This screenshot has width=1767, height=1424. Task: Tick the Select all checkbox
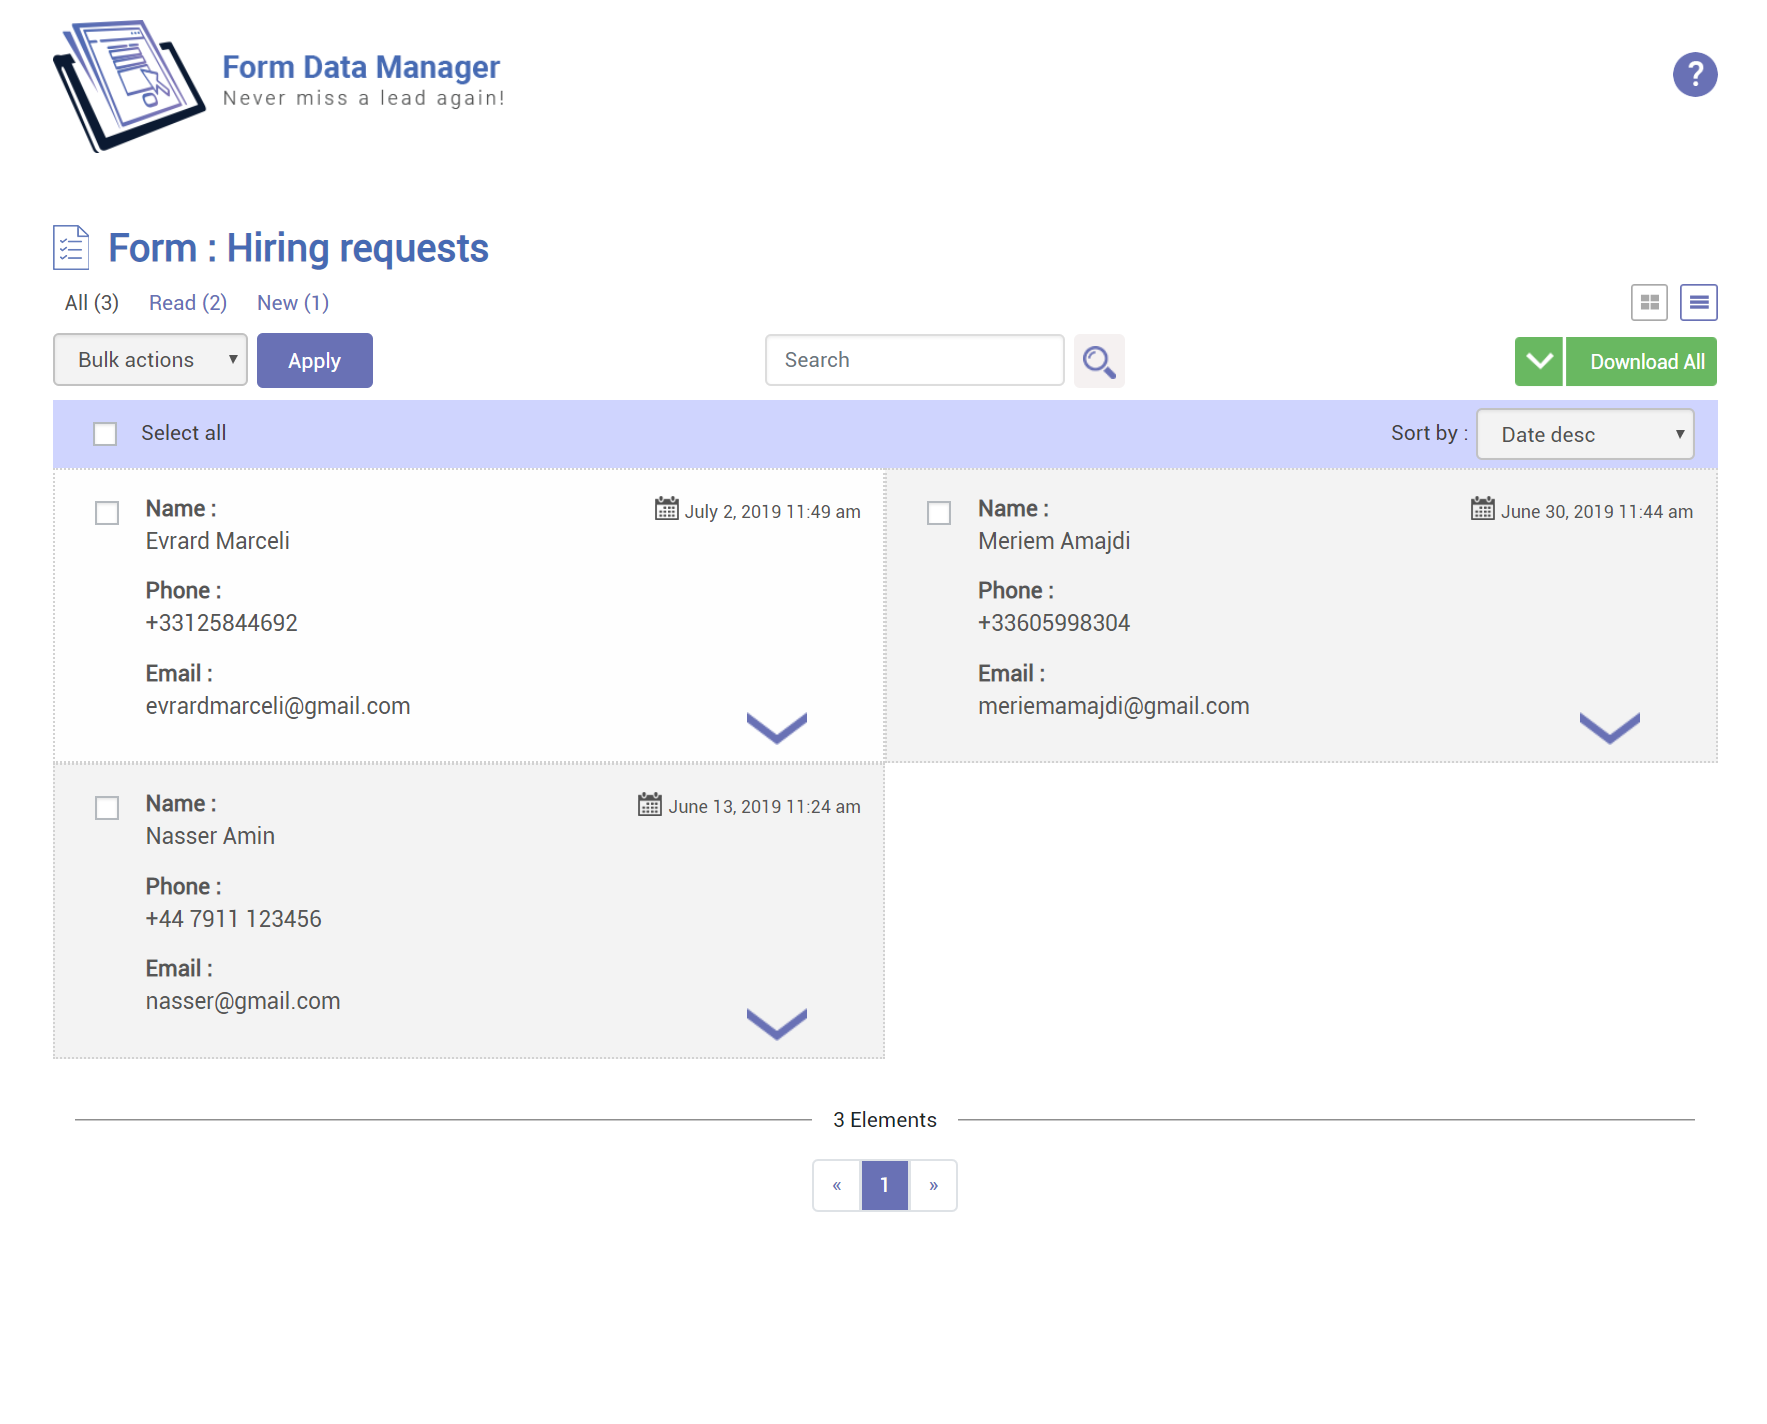(x=105, y=434)
